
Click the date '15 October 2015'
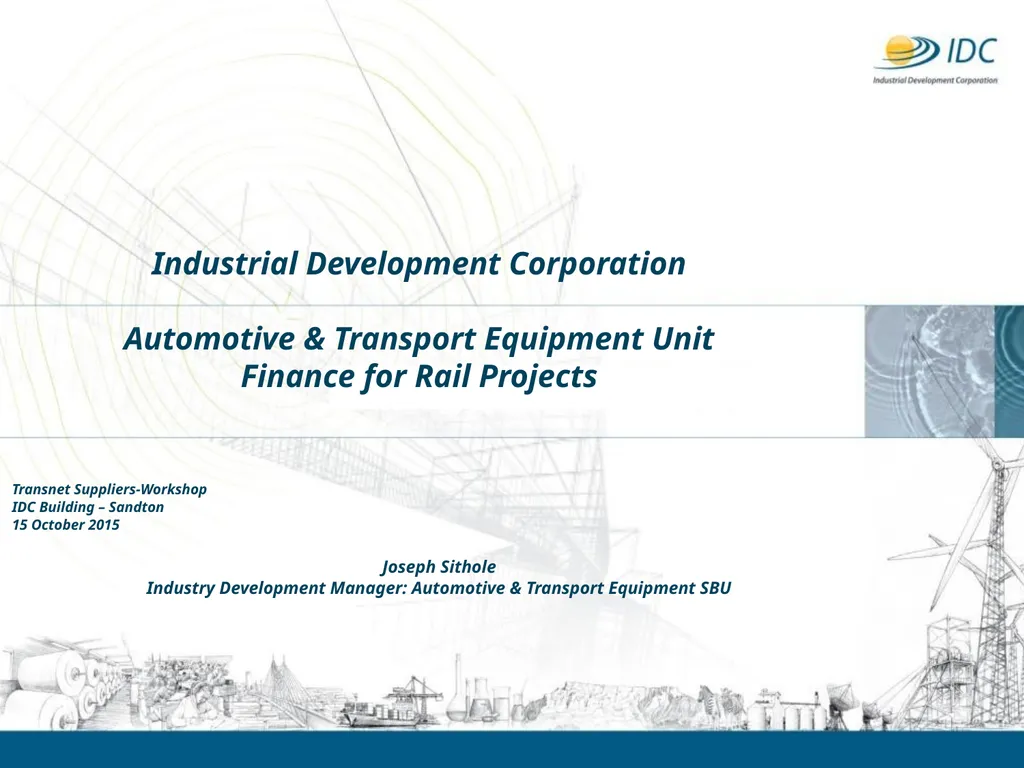point(66,524)
